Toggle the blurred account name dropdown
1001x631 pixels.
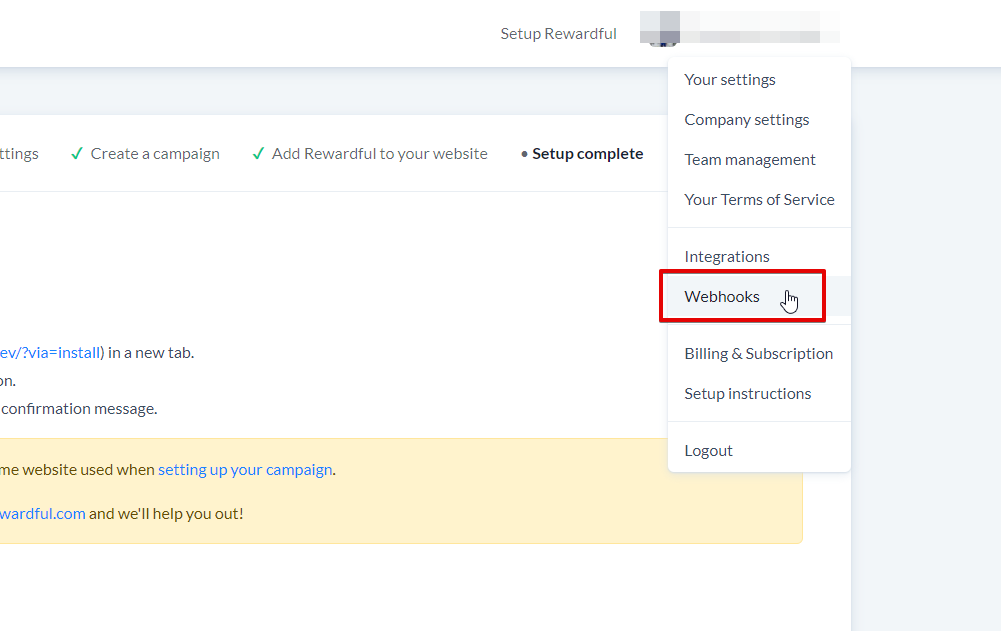[739, 29]
